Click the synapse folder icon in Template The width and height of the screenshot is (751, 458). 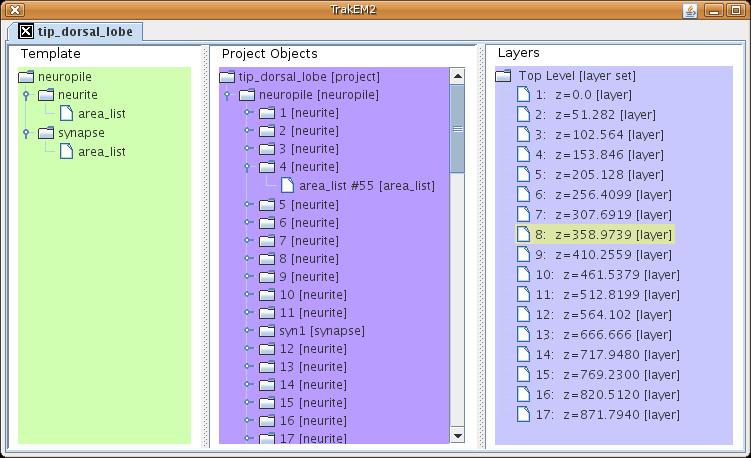(x=46, y=133)
